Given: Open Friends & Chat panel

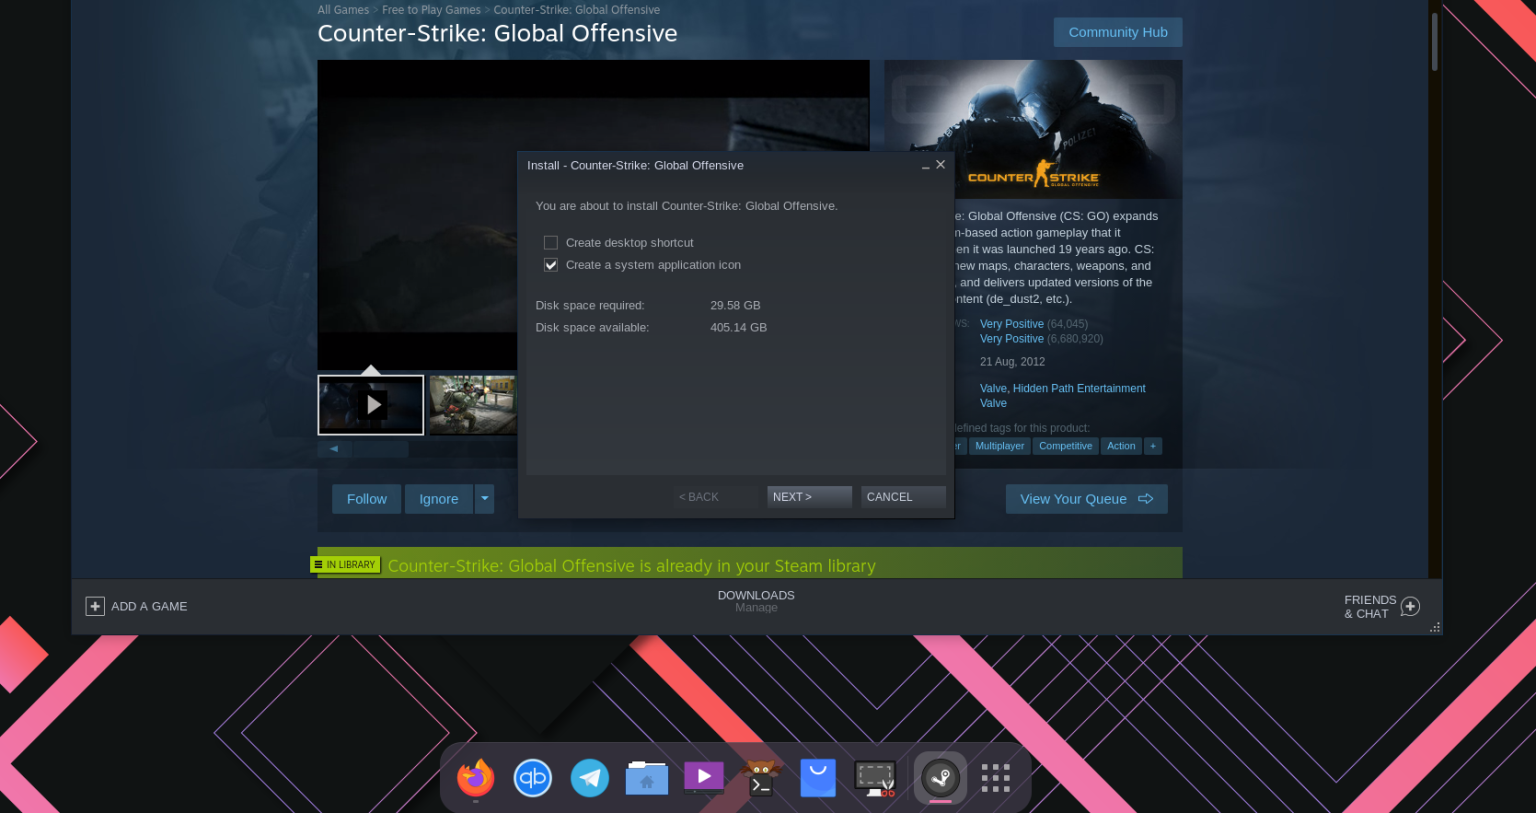Looking at the screenshot, I should (1410, 606).
